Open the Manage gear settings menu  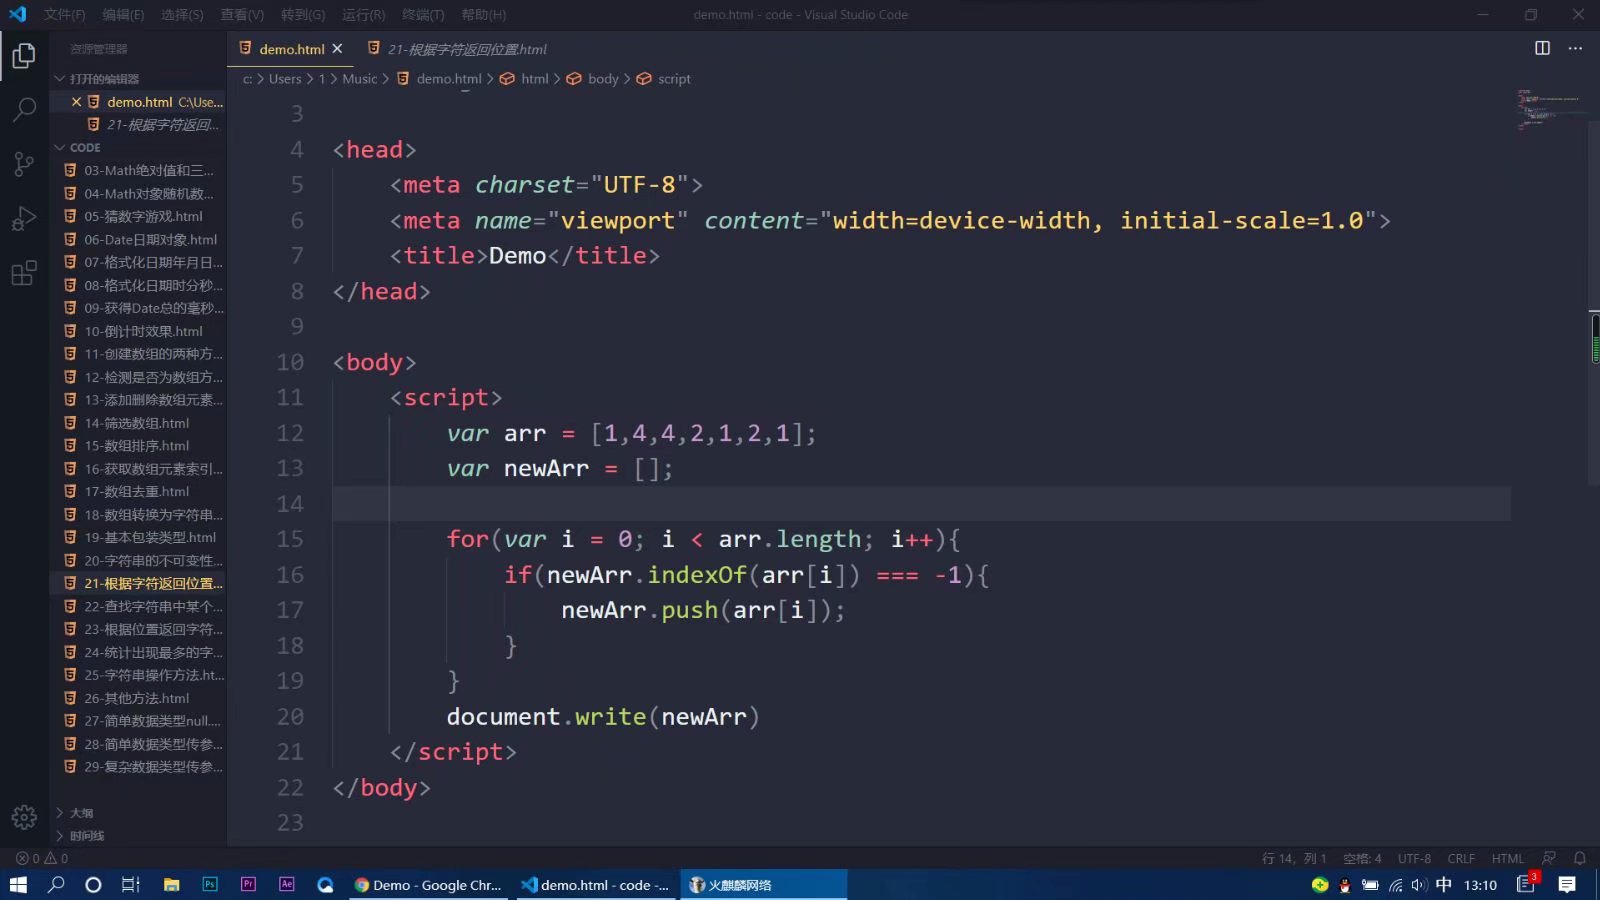[x=24, y=817]
